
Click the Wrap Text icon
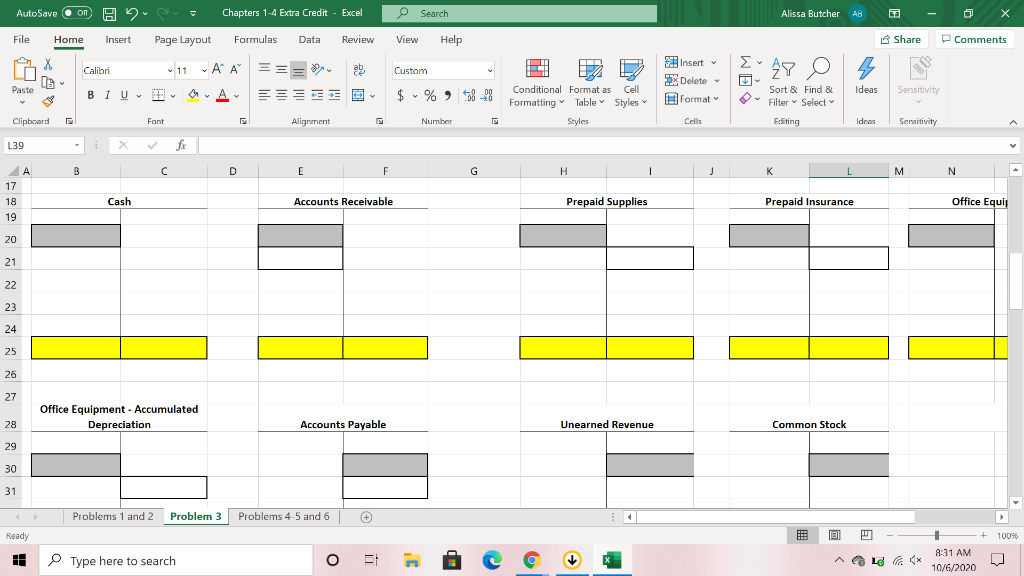[x=359, y=69]
